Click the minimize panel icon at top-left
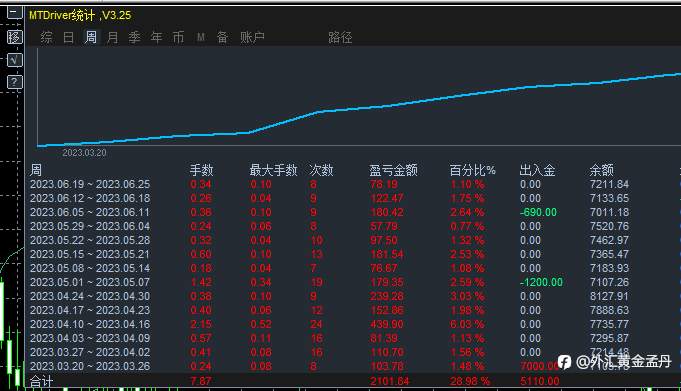 pyautogui.click(x=14, y=13)
